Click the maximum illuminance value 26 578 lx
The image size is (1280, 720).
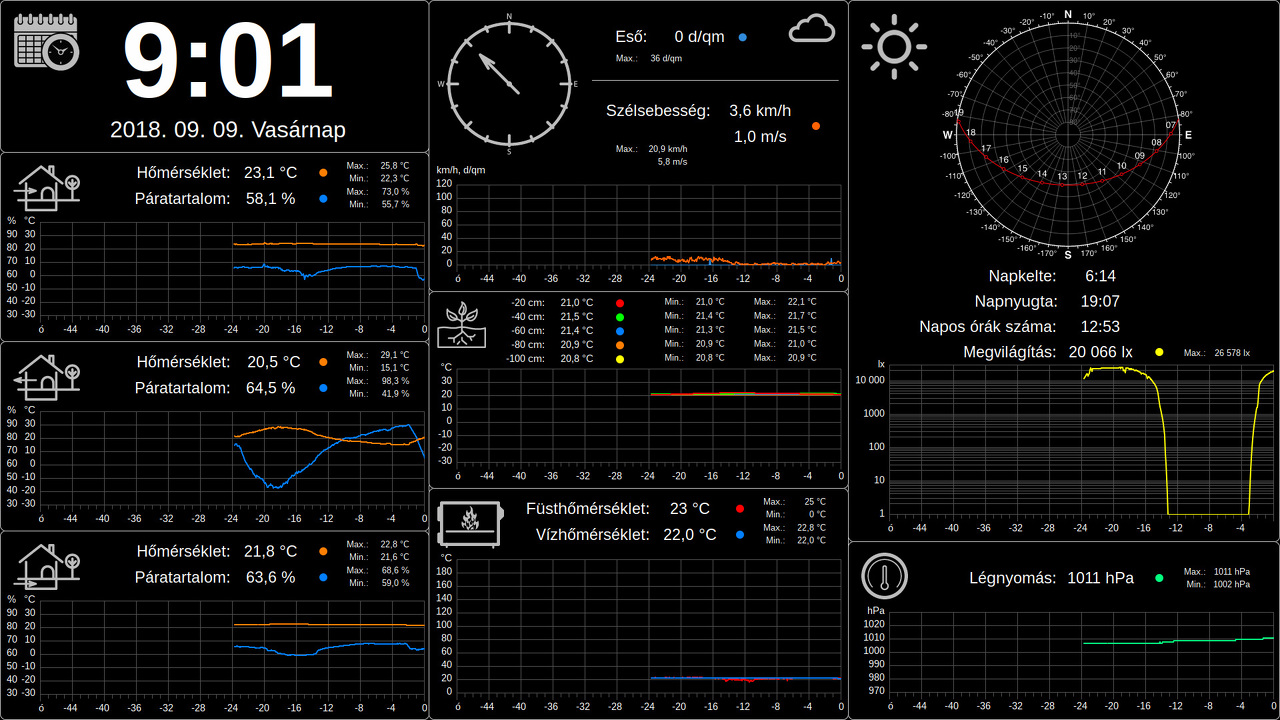1232,353
